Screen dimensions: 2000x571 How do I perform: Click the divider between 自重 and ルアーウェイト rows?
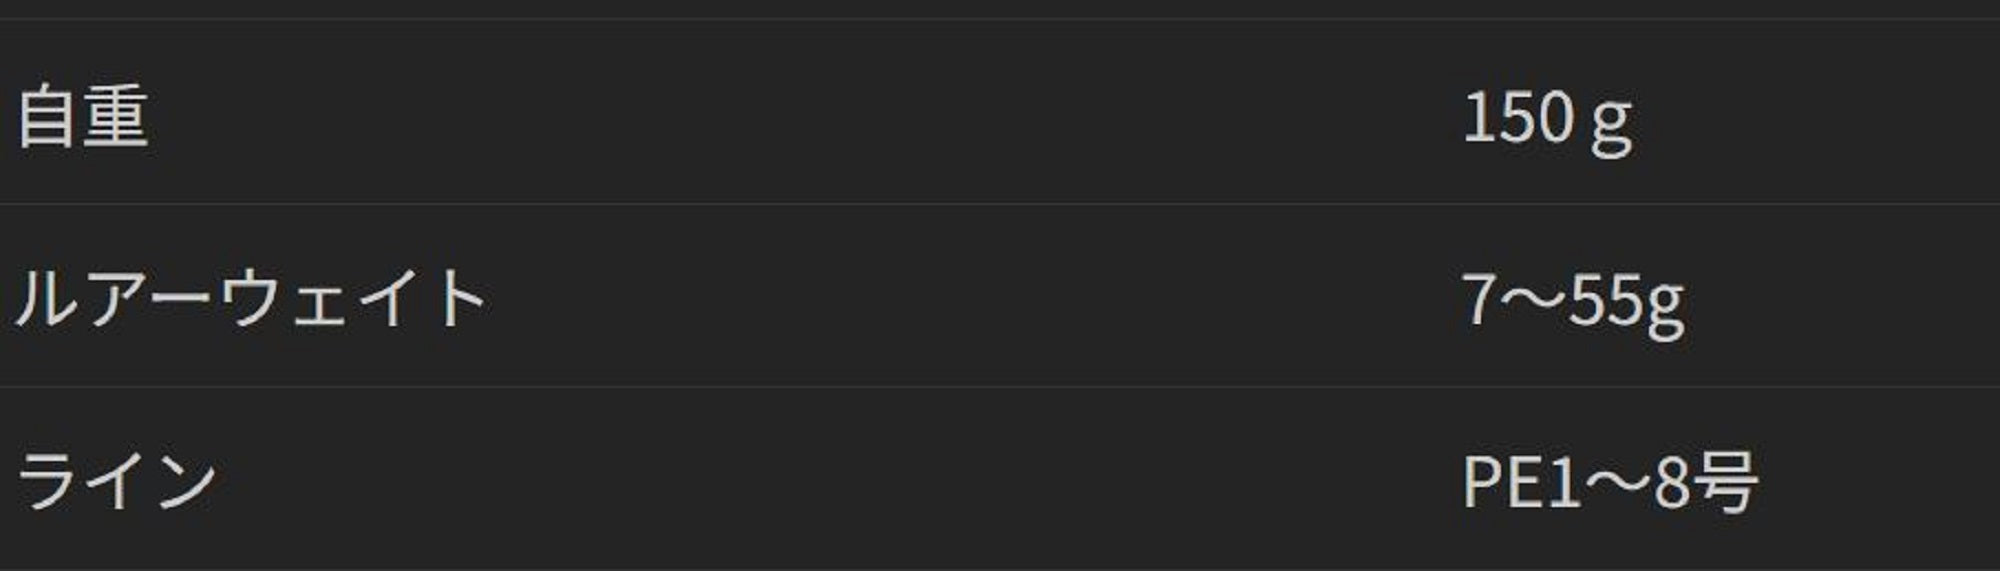pyautogui.click(x=1000, y=204)
